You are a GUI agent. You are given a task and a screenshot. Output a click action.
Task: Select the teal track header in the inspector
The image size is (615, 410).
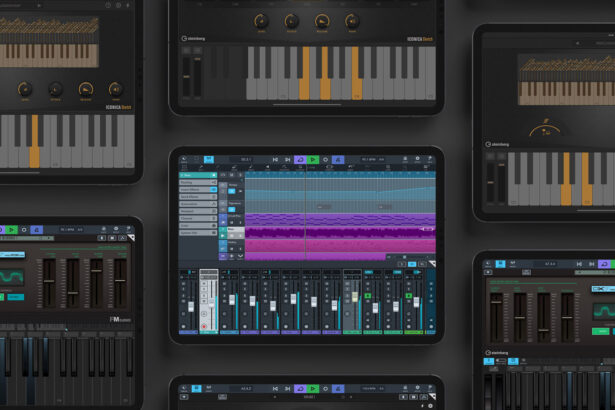[x=198, y=175]
